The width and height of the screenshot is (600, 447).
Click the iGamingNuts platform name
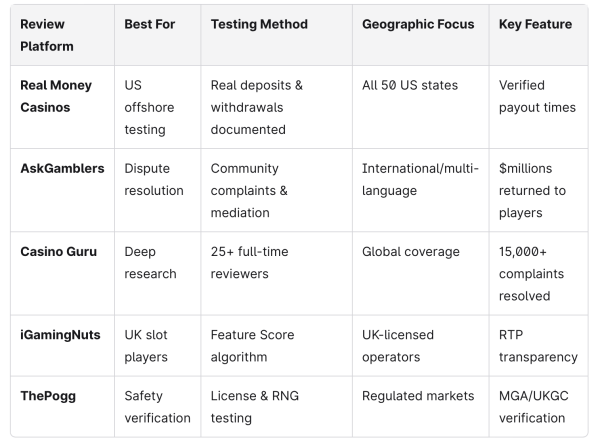pos(60,335)
